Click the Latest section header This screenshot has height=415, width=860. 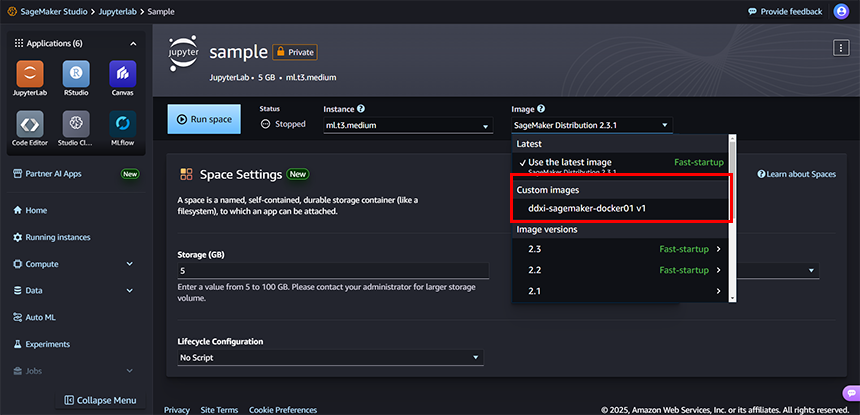[620, 144]
